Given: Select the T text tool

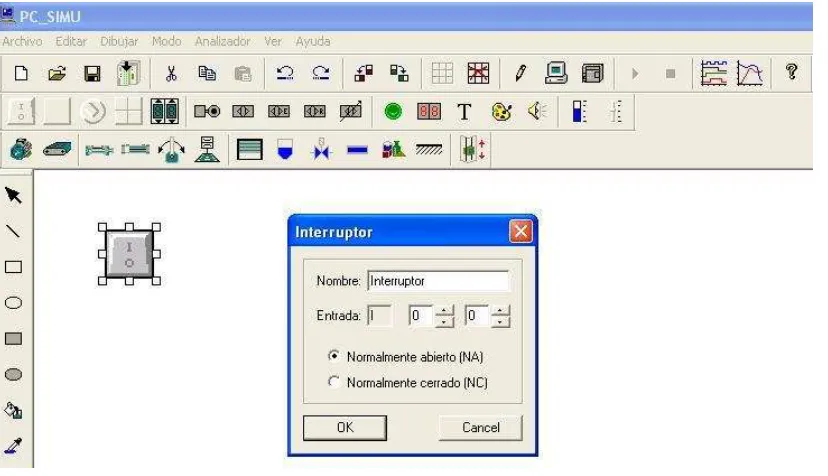Looking at the screenshot, I should (464, 111).
